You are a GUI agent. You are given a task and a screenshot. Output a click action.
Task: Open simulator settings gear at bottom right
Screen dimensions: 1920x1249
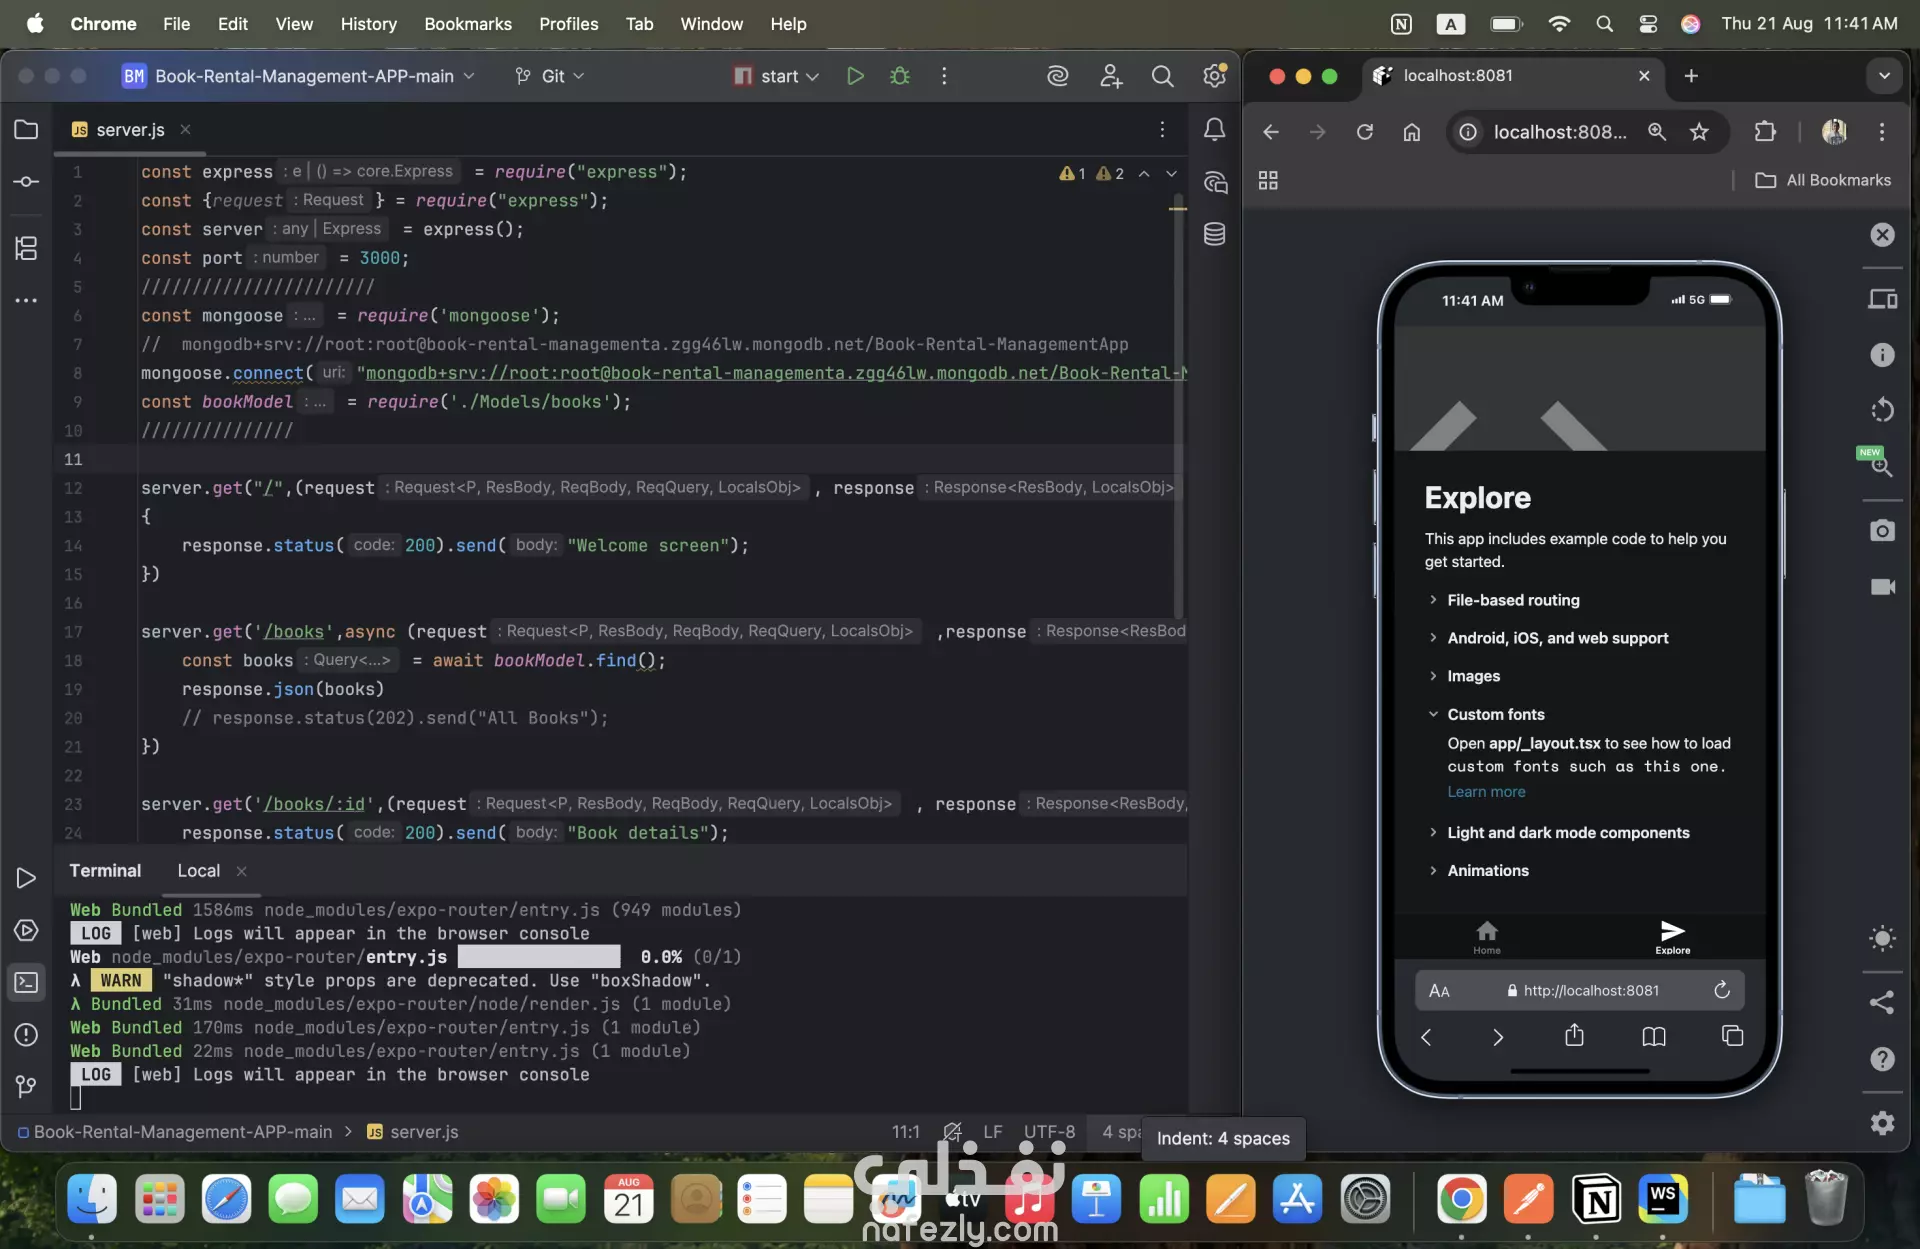(1882, 1123)
